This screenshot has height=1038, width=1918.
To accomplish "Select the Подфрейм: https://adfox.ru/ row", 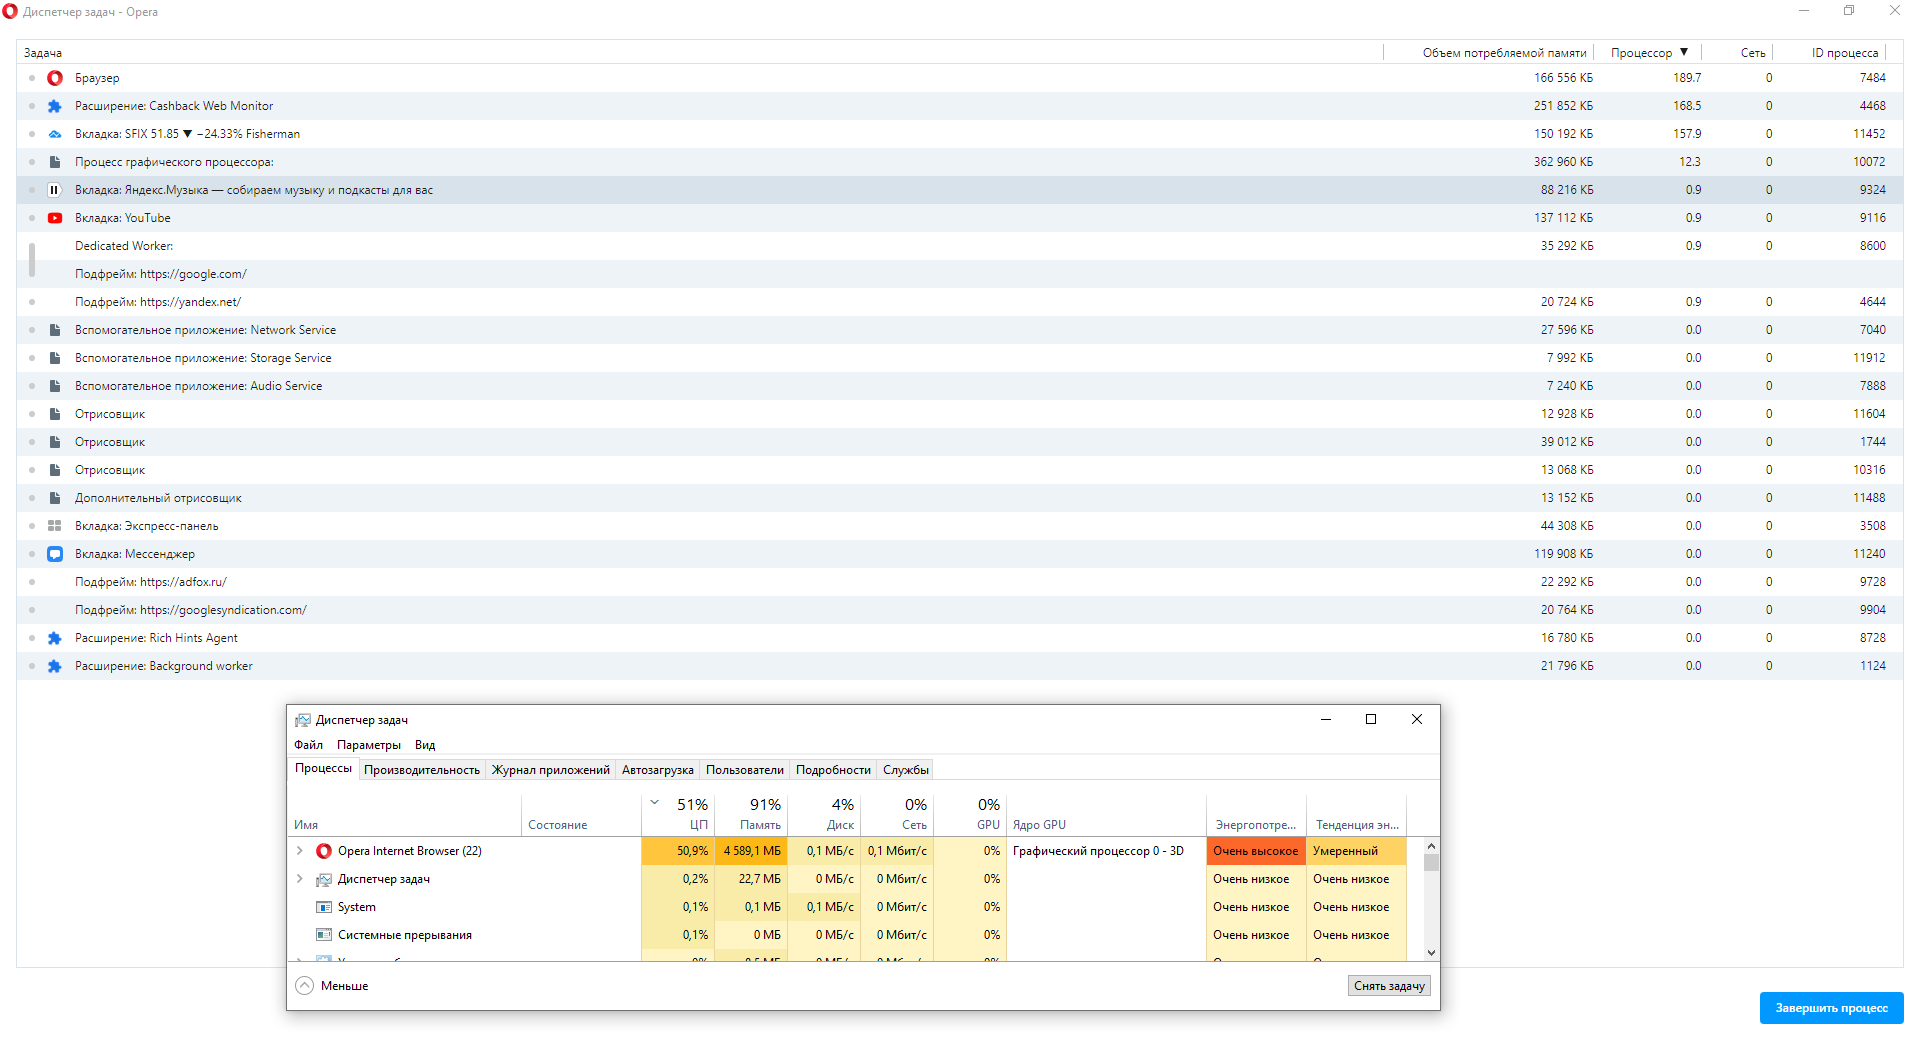I will 960,582.
